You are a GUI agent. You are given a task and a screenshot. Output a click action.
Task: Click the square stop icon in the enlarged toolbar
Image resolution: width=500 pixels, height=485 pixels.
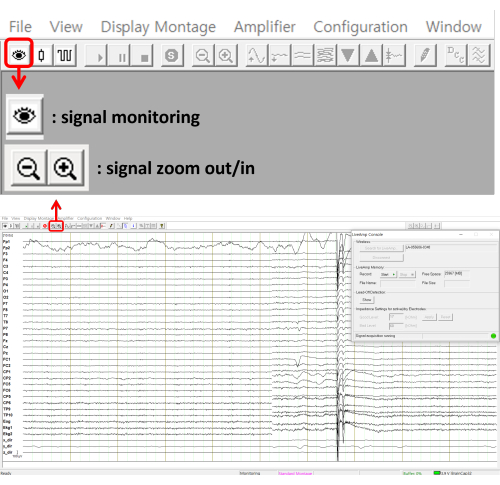pos(143,55)
